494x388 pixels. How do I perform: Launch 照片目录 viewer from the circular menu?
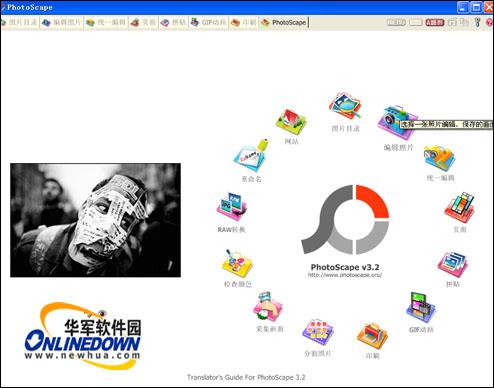click(345, 105)
